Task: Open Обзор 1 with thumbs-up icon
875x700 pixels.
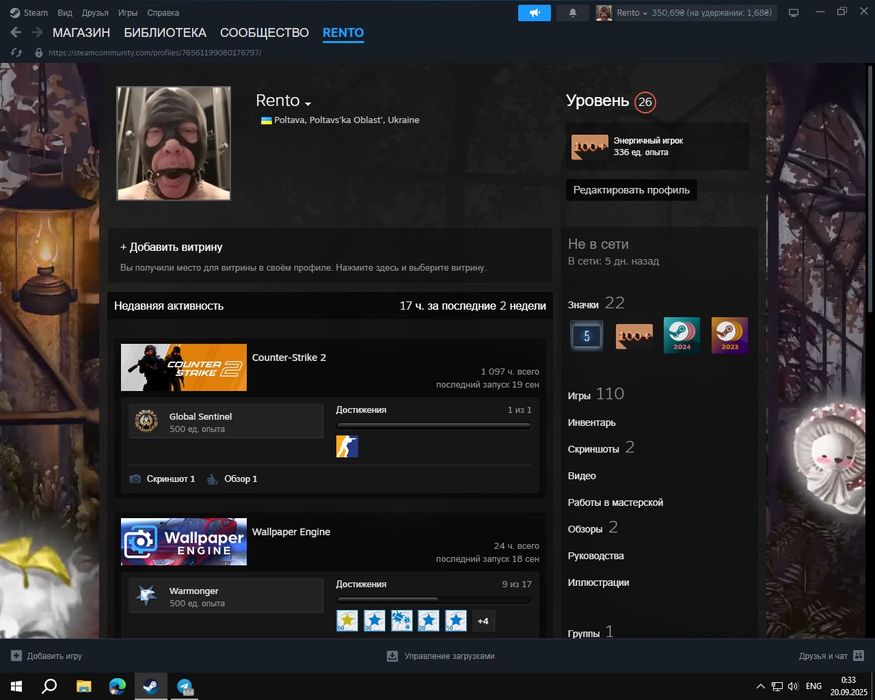Action: point(232,479)
